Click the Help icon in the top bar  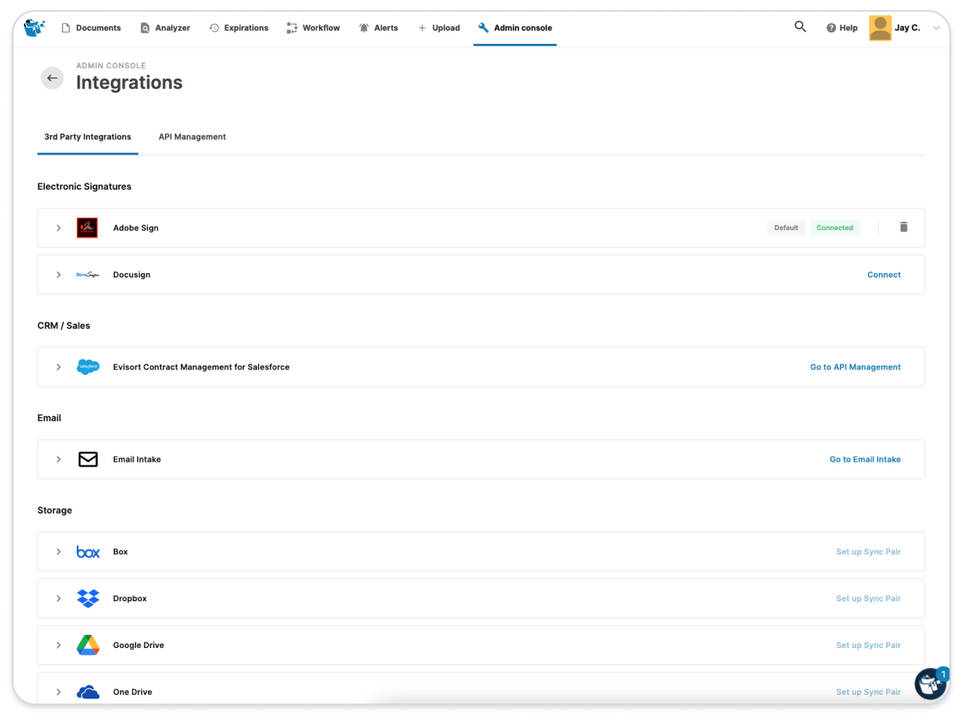pos(841,27)
